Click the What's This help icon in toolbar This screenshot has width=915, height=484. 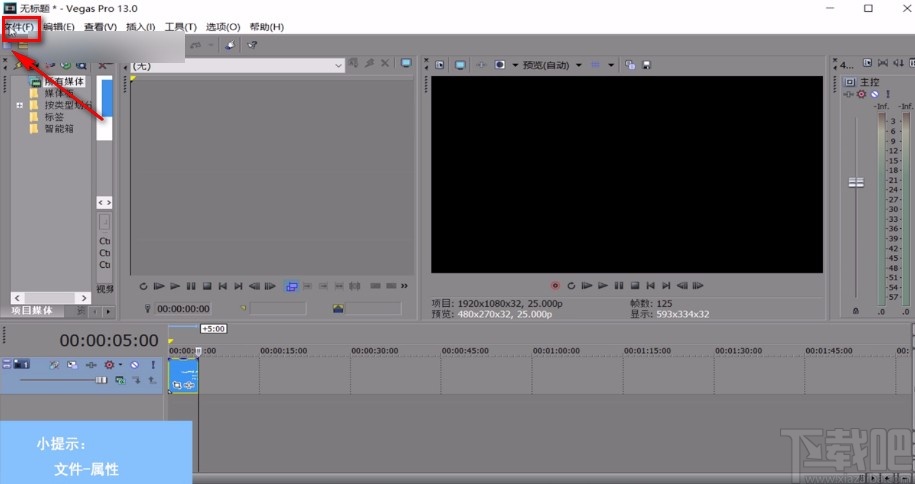click(252, 45)
